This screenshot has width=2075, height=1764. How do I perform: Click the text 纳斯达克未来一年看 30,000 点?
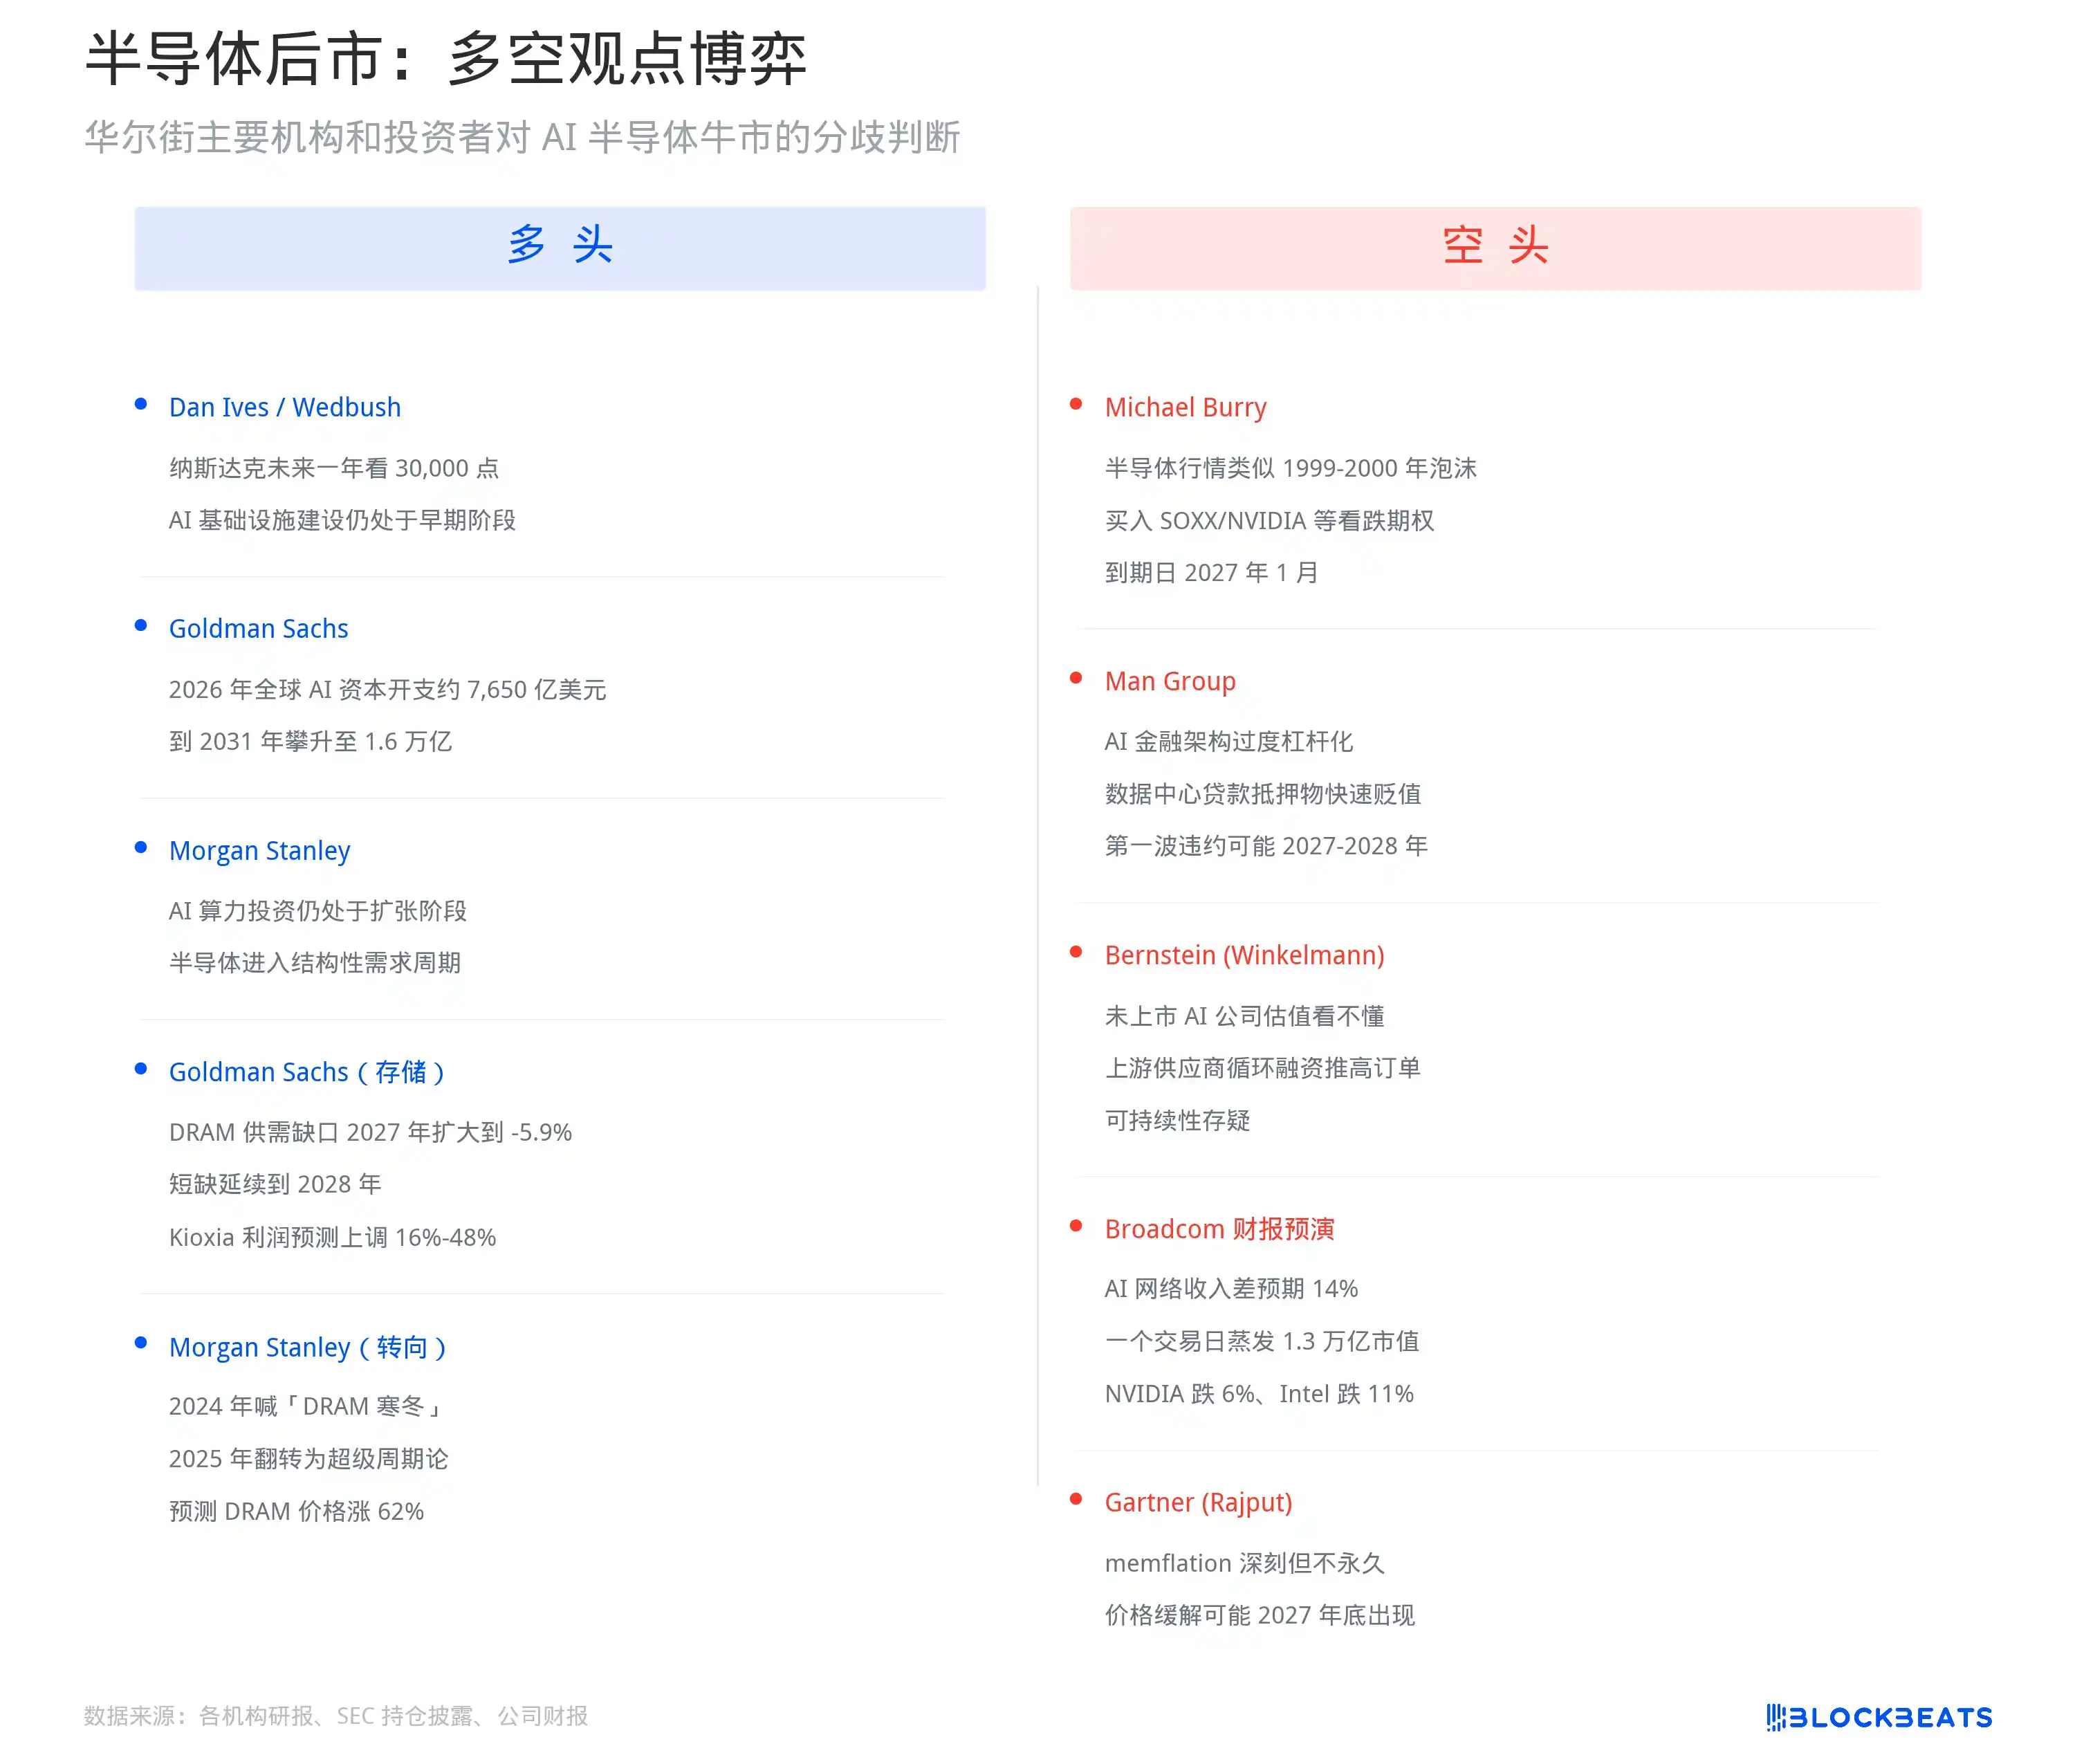[333, 468]
